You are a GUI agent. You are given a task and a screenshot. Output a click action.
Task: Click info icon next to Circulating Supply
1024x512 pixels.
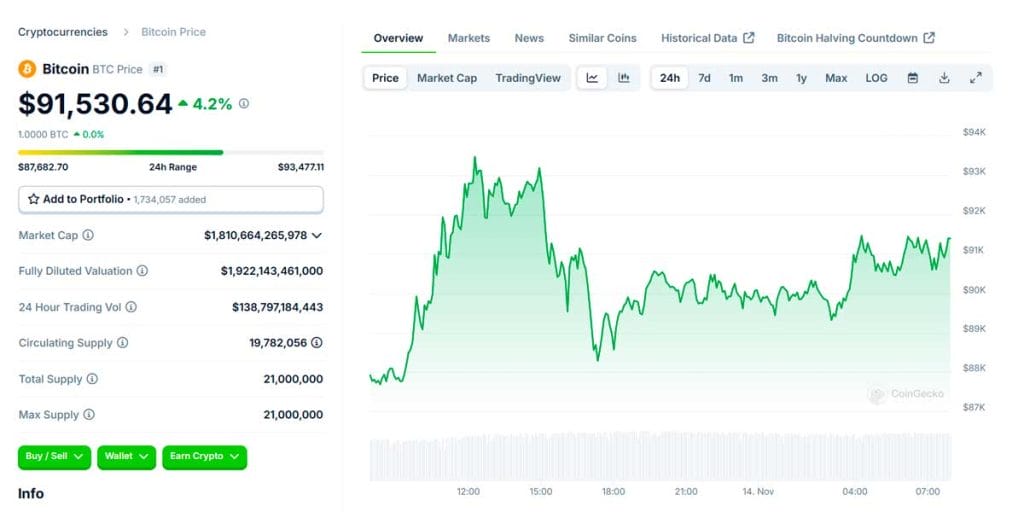pos(123,343)
